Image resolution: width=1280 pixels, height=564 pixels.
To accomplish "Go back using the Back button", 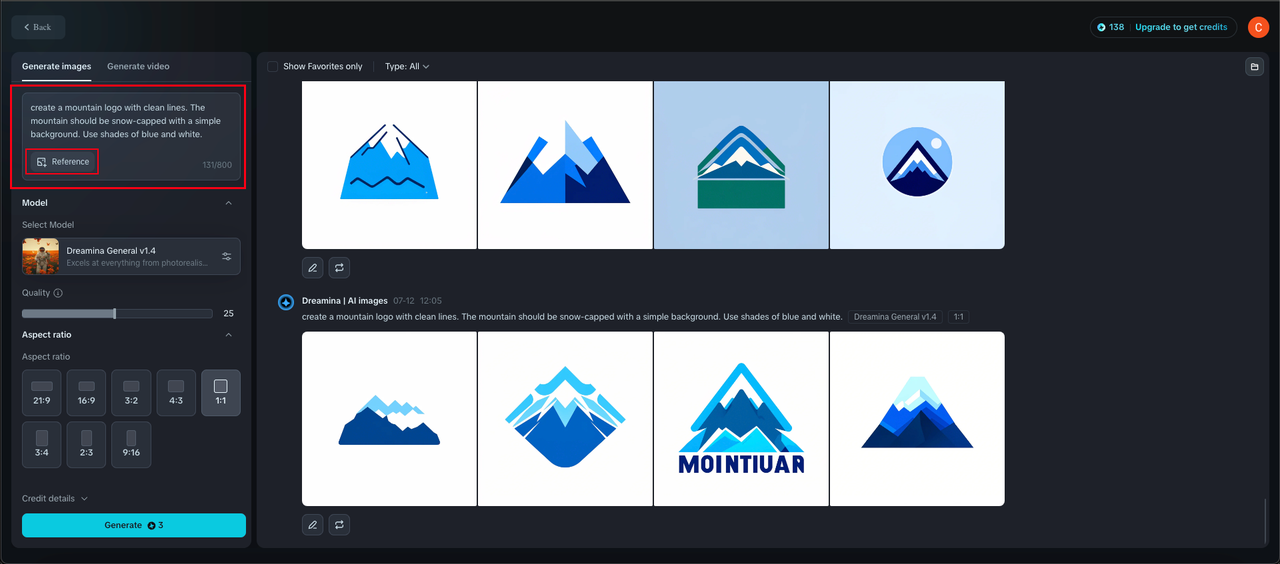I will pos(38,27).
